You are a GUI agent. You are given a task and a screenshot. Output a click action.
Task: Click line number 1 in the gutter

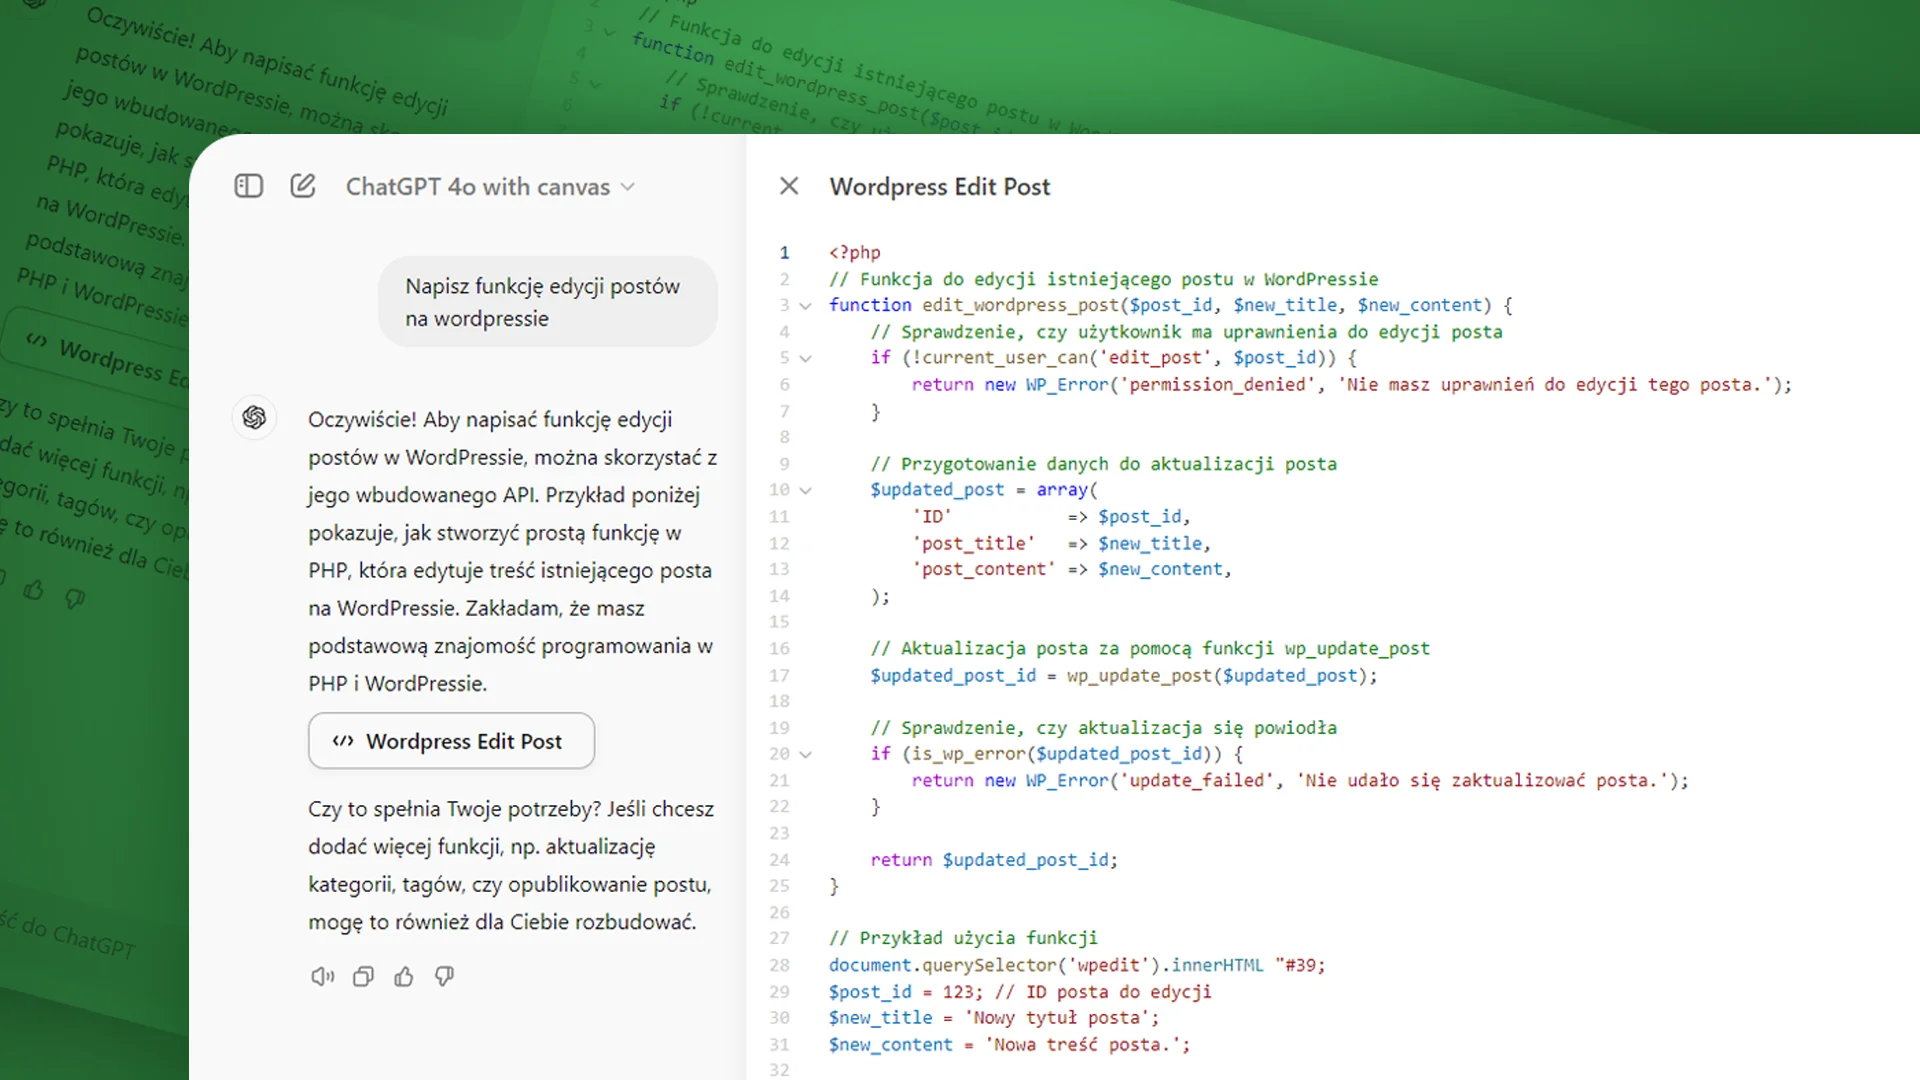pyautogui.click(x=785, y=253)
